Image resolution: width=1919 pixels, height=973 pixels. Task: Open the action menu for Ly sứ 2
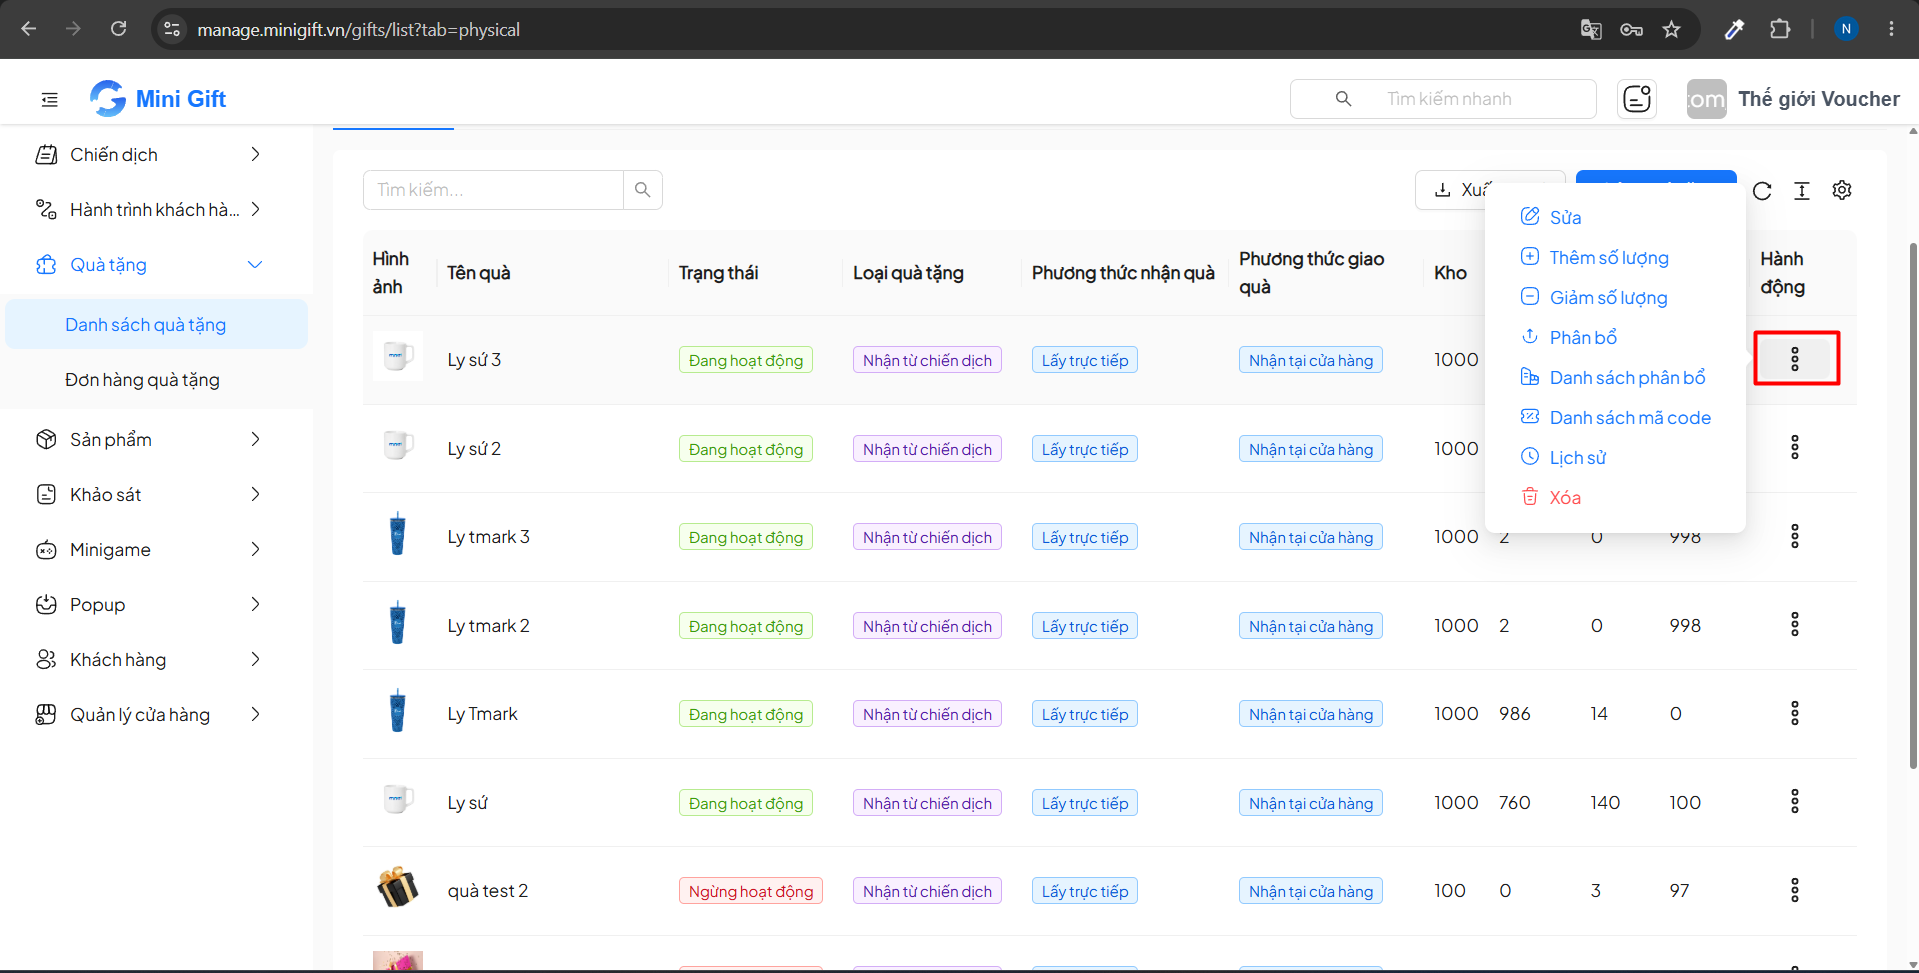coord(1795,447)
